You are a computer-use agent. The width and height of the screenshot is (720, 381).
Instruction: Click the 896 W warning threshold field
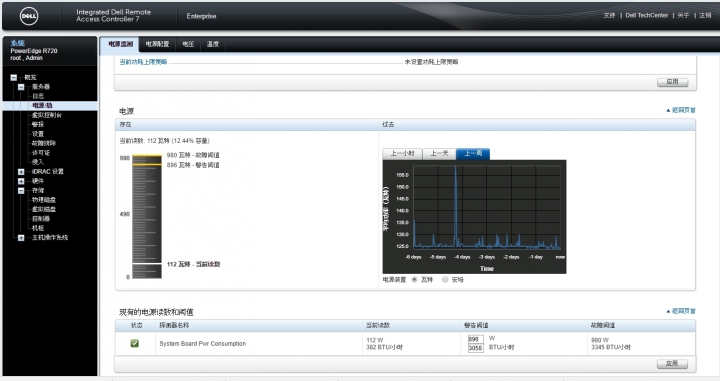pos(475,339)
